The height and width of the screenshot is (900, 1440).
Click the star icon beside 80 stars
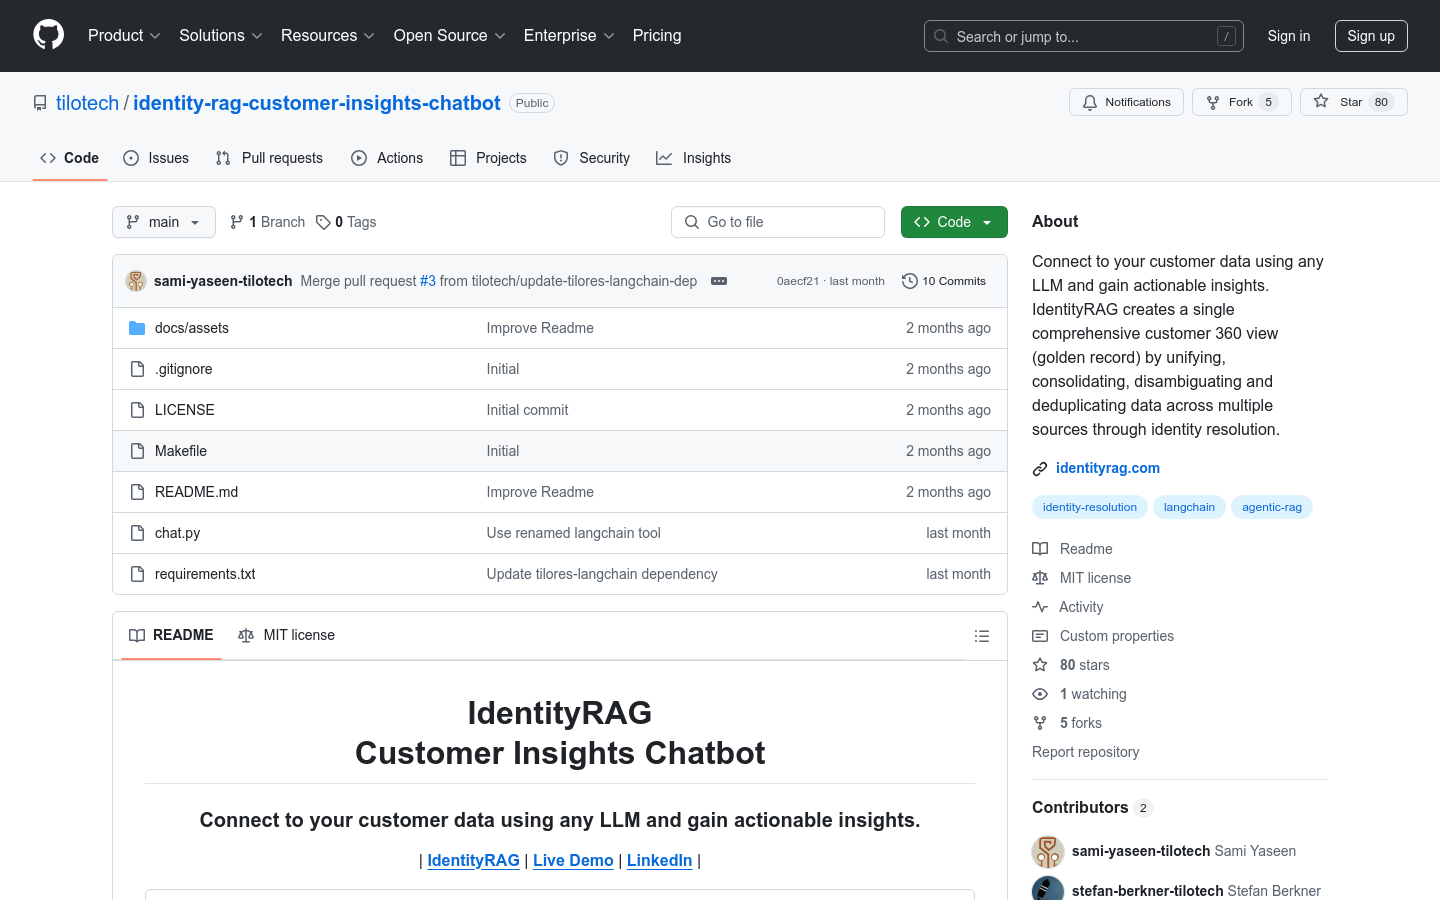tap(1040, 665)
